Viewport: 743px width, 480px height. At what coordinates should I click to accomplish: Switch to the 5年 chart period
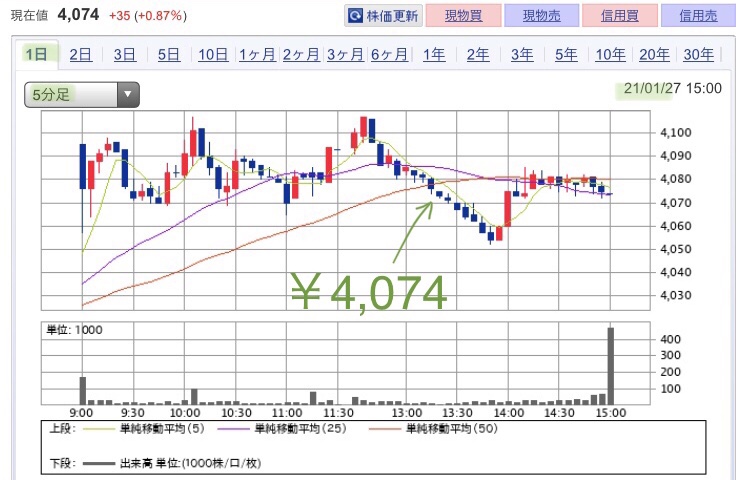point(566,55)
